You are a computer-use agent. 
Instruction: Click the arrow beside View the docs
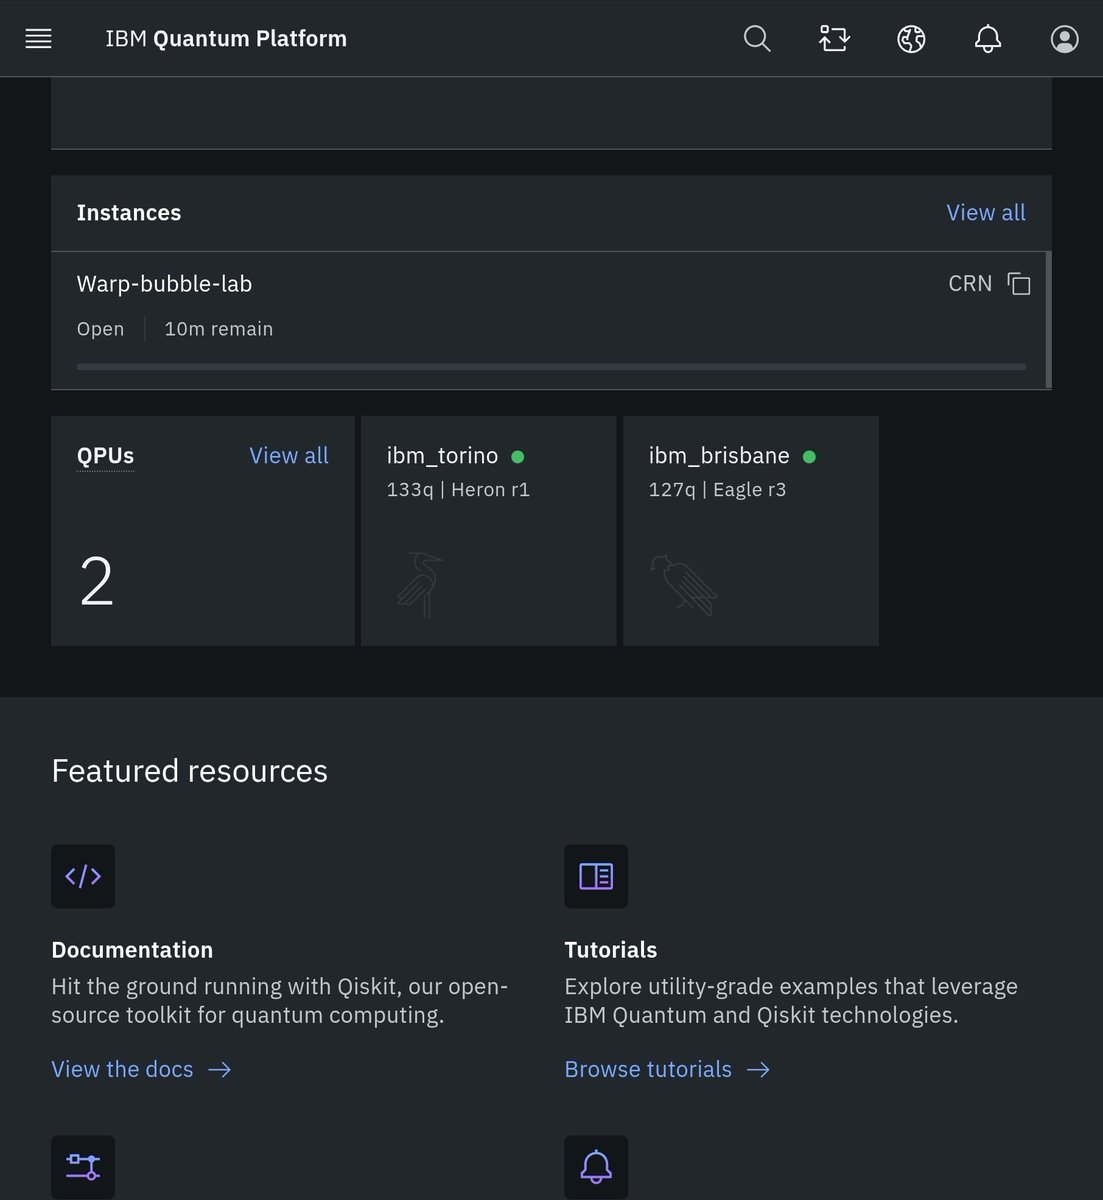point(220,1070)
